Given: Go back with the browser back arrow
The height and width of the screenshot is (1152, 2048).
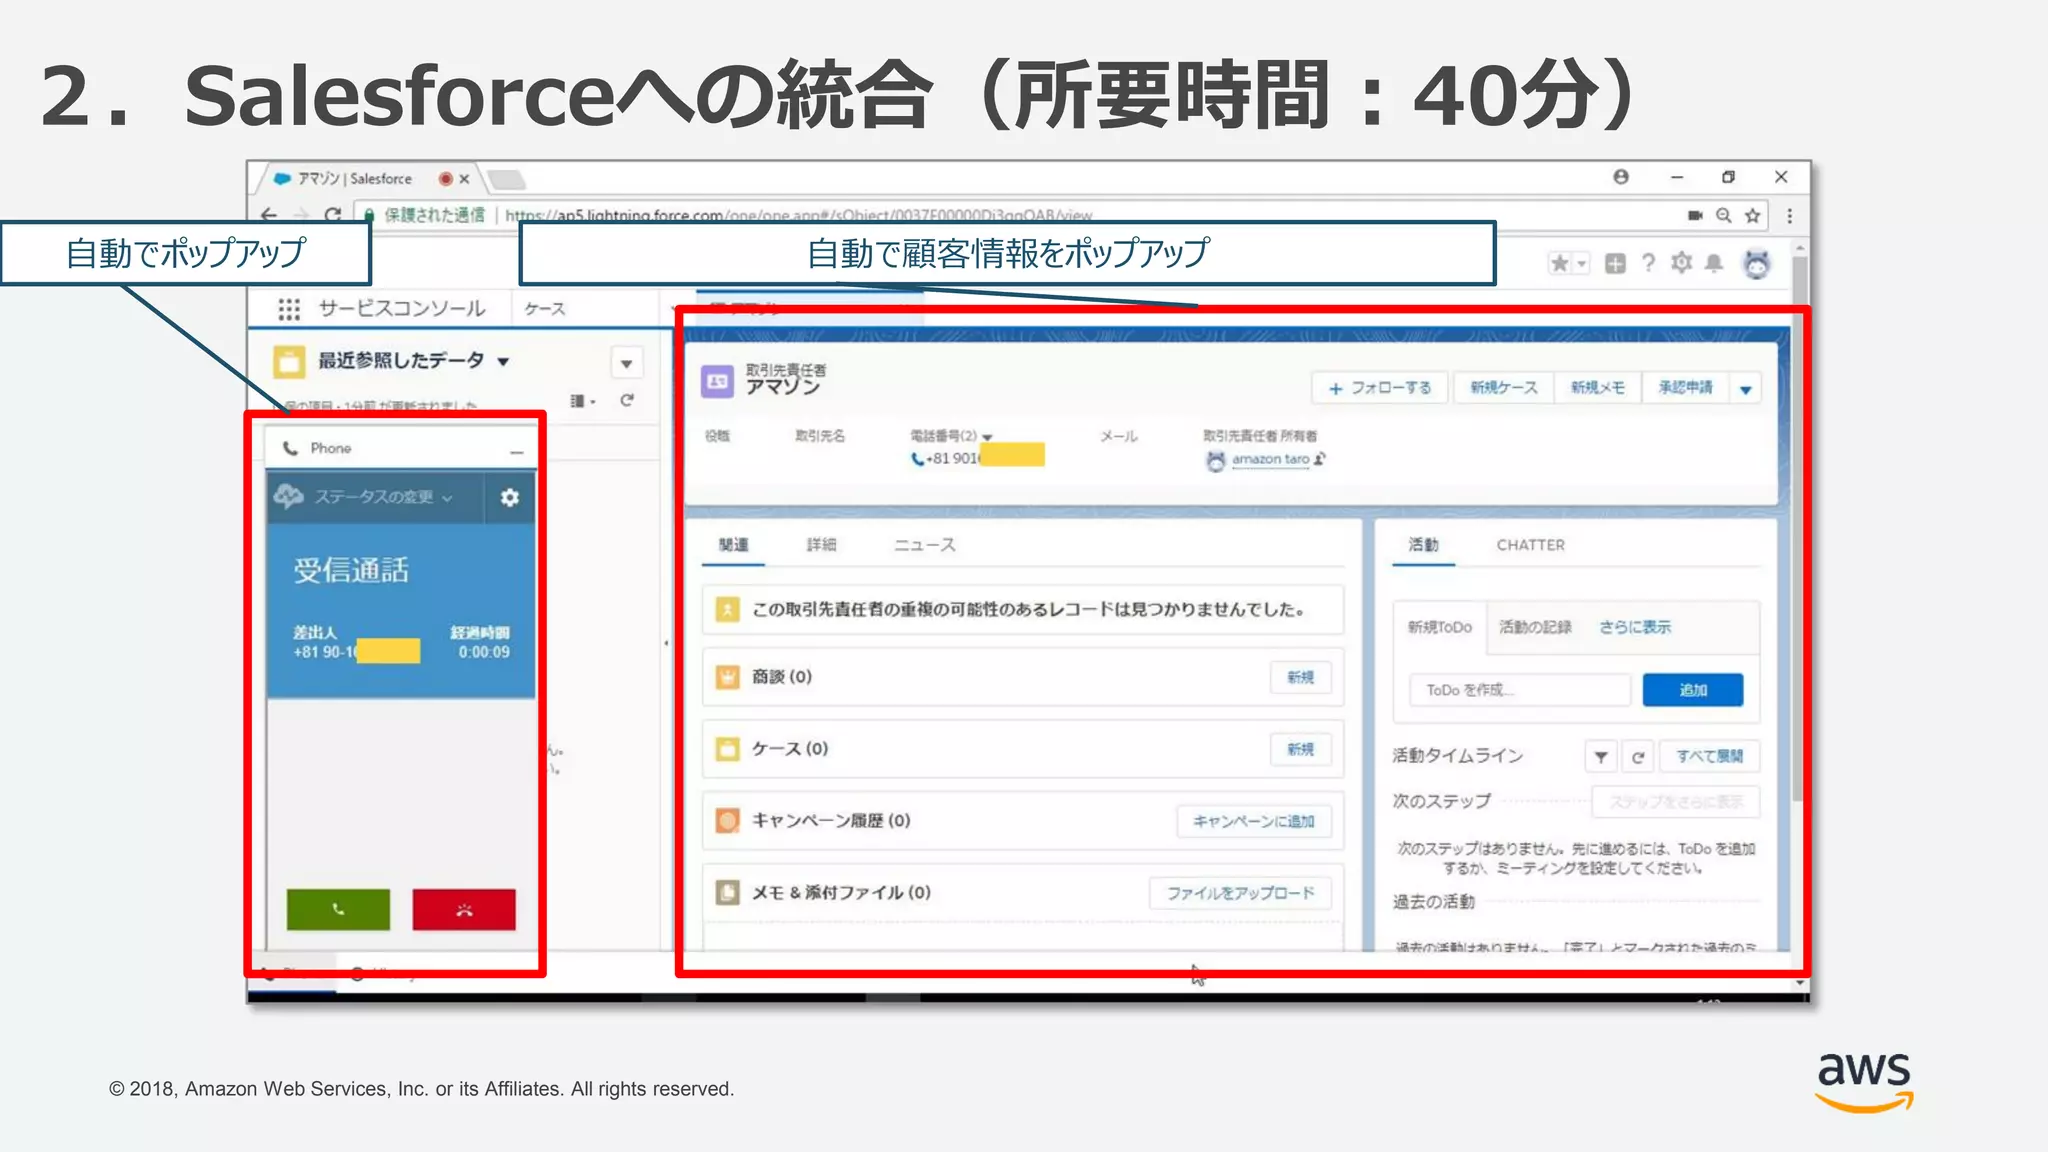Looking at the screenshot, I should point(268,214).
